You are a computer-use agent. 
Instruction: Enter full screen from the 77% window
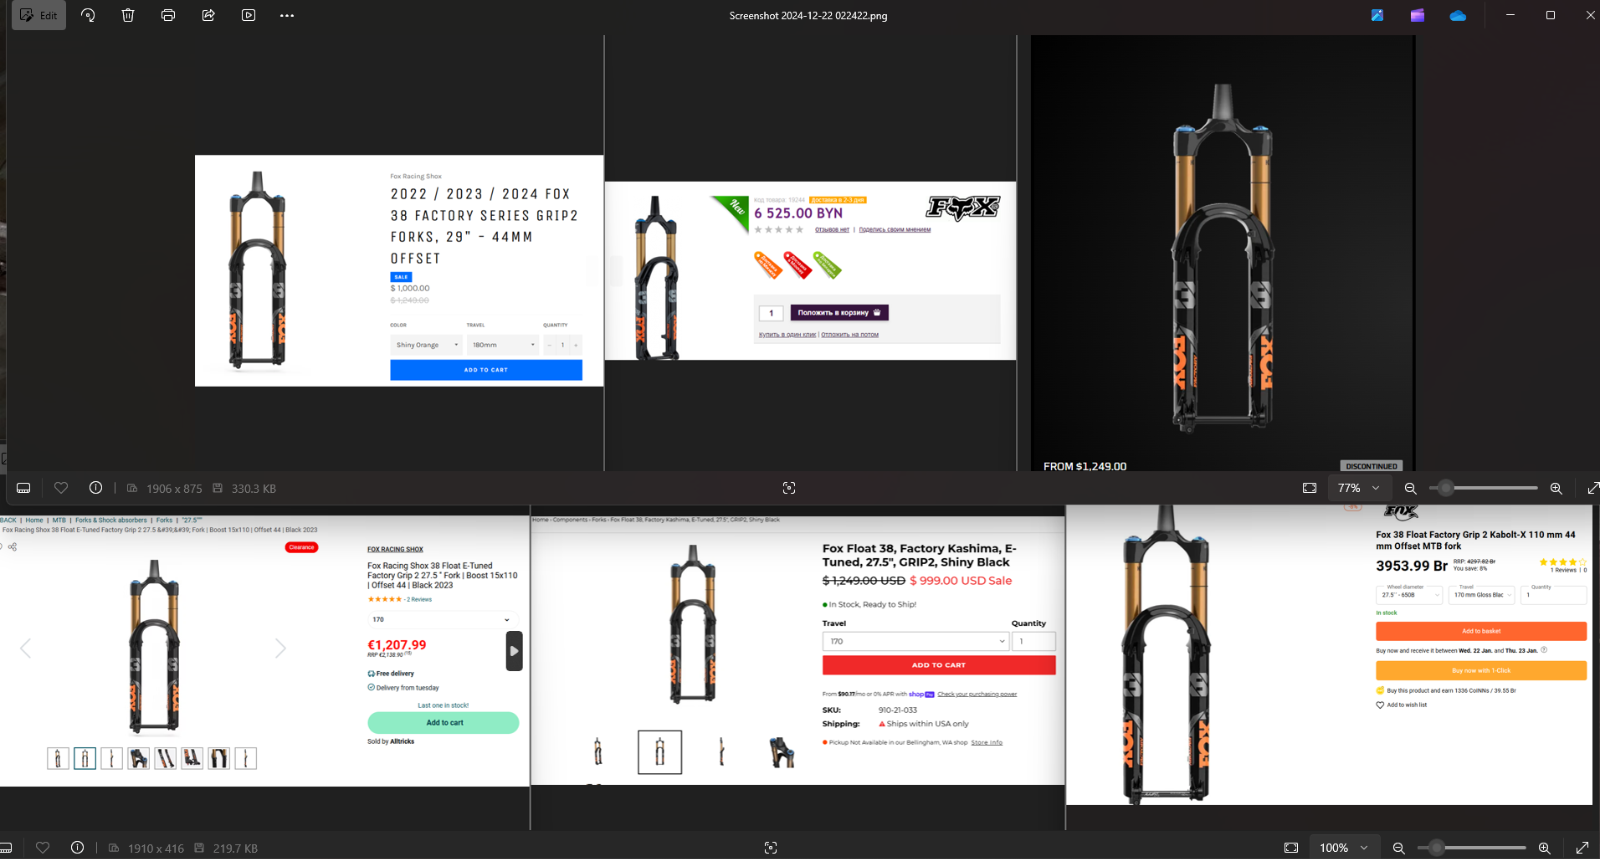[x=1593, y=488]
